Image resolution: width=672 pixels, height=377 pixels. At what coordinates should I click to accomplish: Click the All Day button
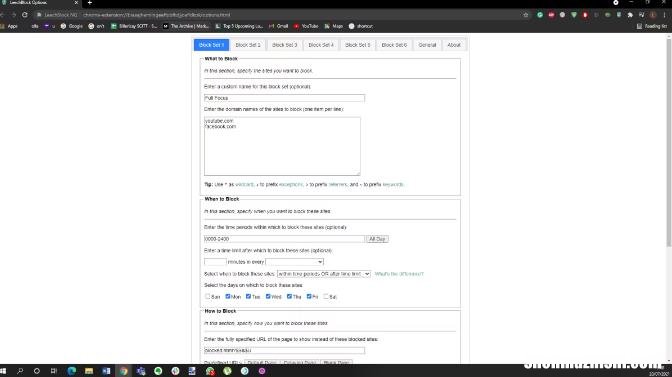coord(377,239)
